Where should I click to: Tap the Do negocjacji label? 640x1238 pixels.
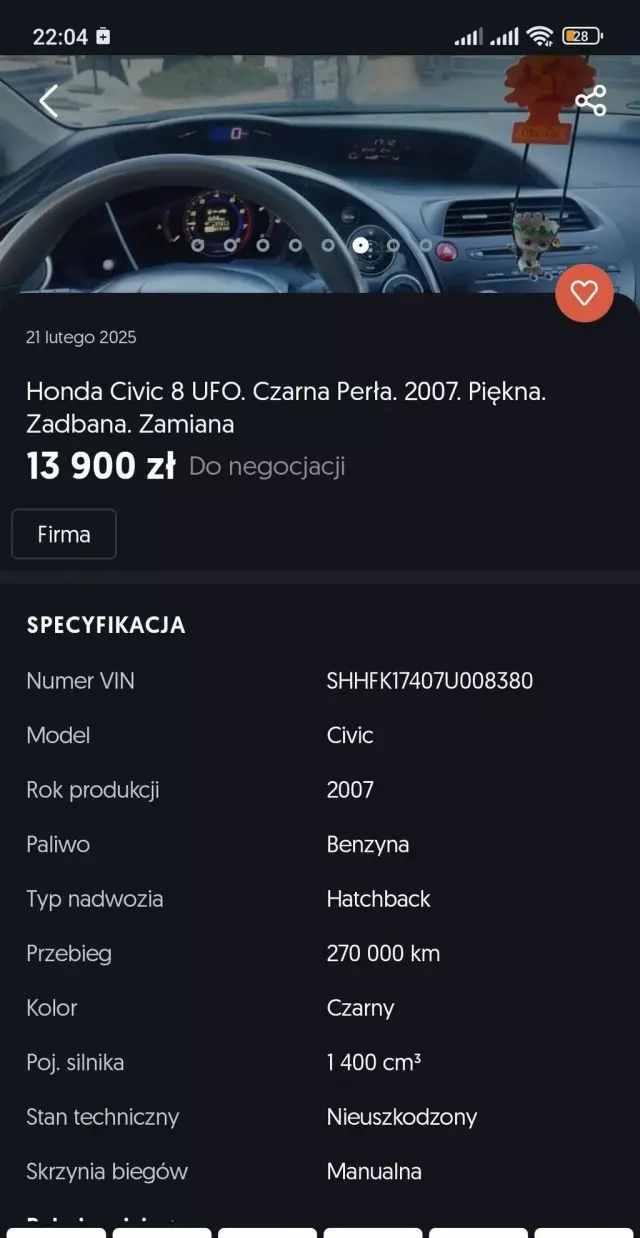pos(267,466)
